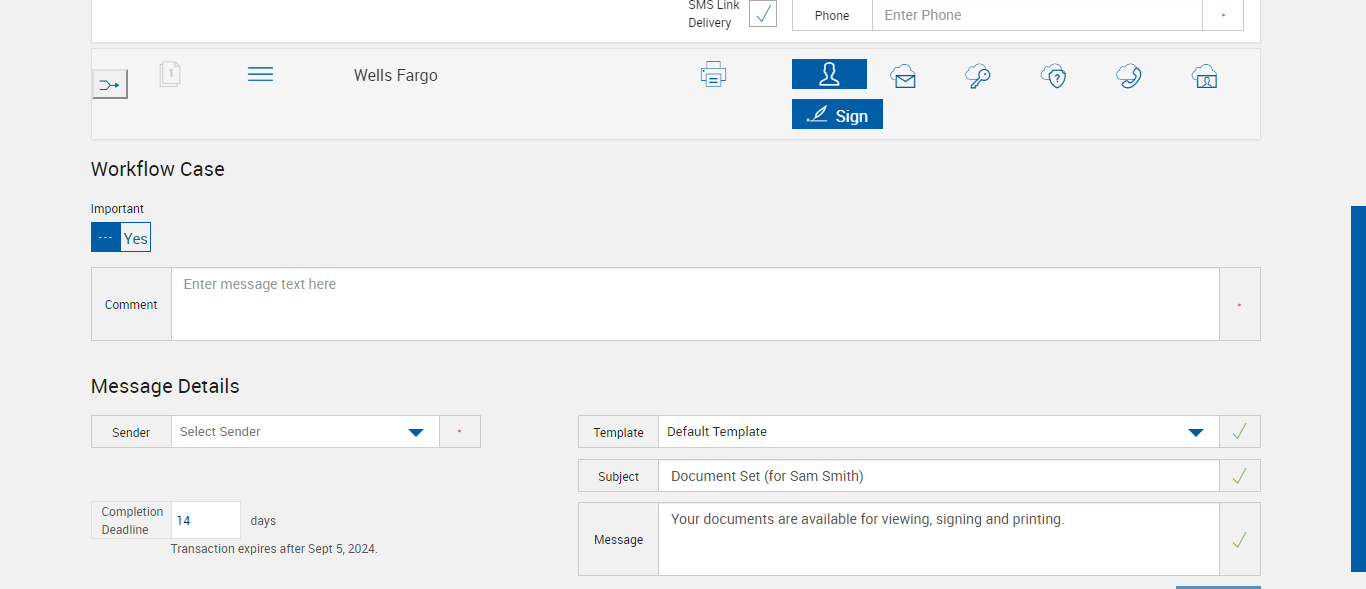Focus the Subject field text

(938, 476)
